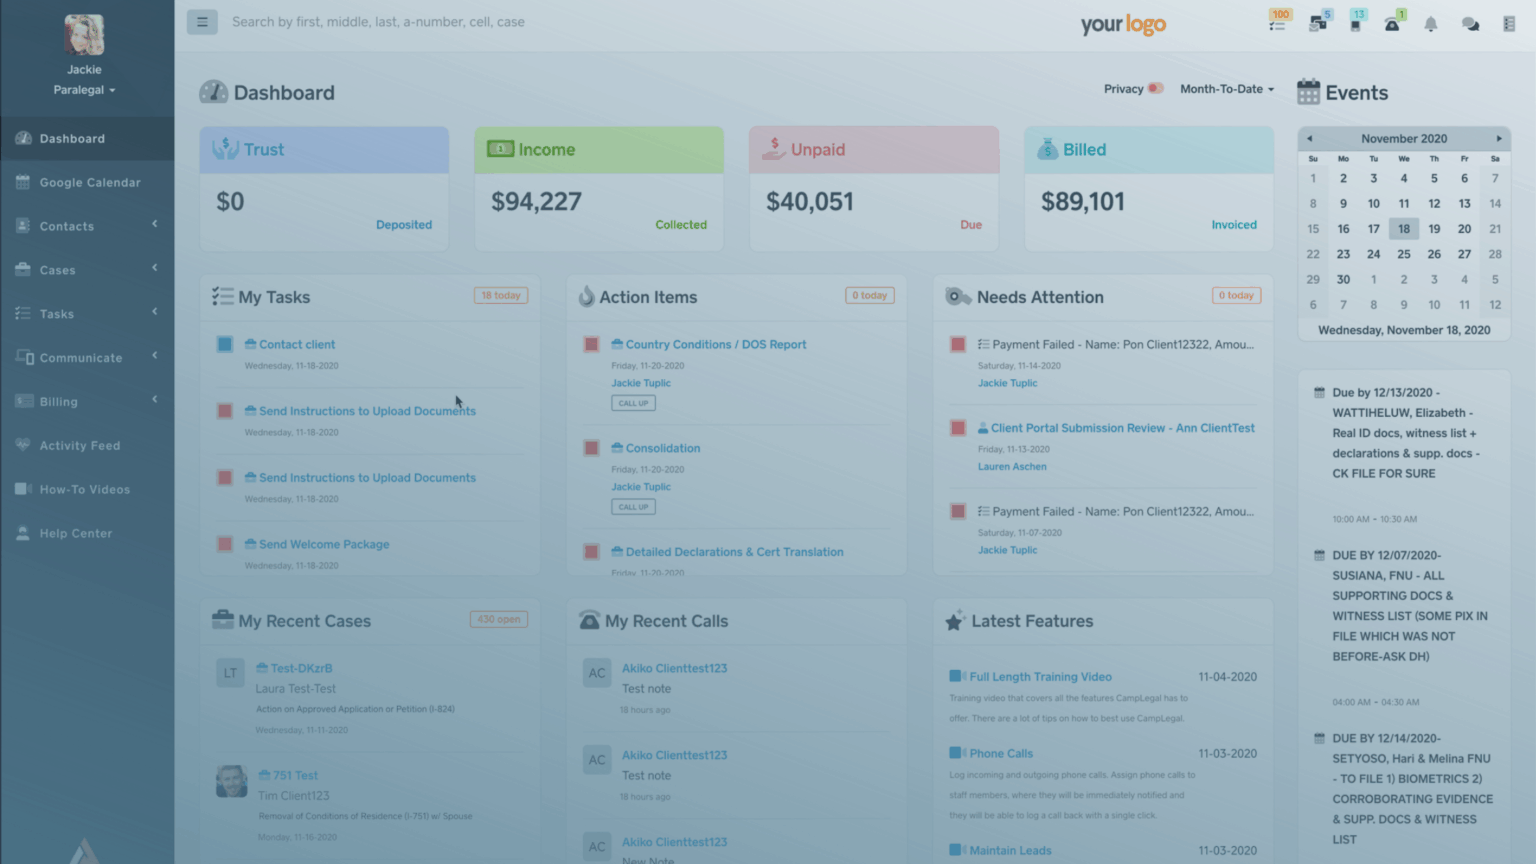Open the notifications bell icon
The height and width of the screenshot is (864, 1536).
[1430, 22]
